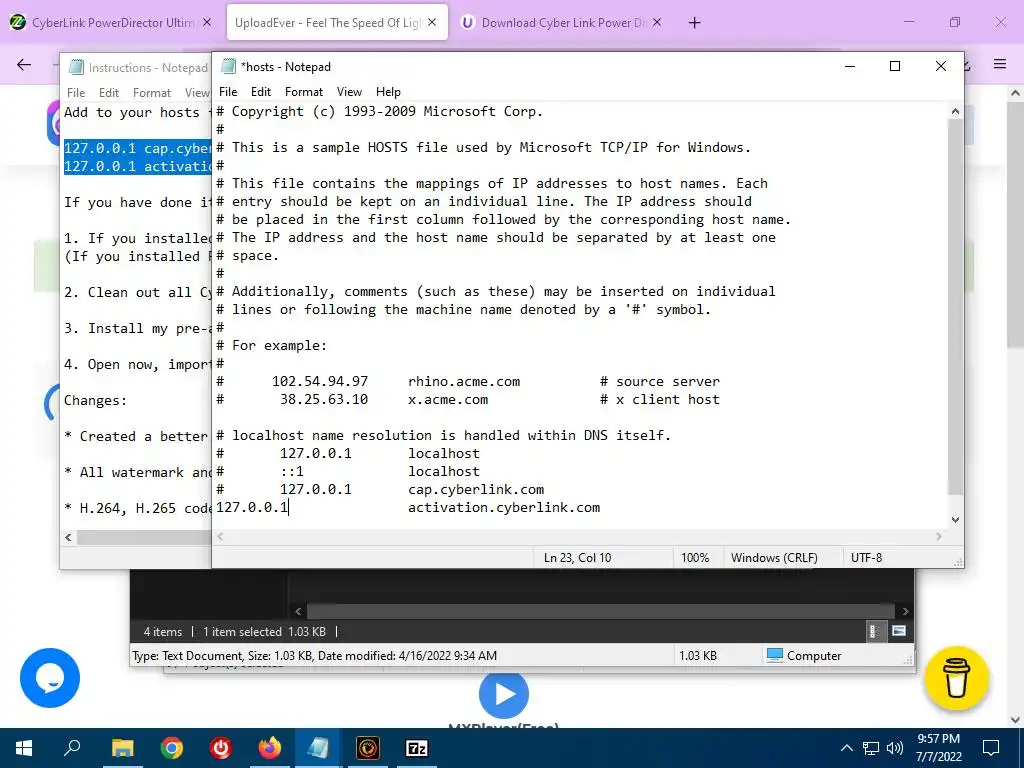
Task: Switch to Download Cyber Link Power Director tab
Action: pos(563,22)
